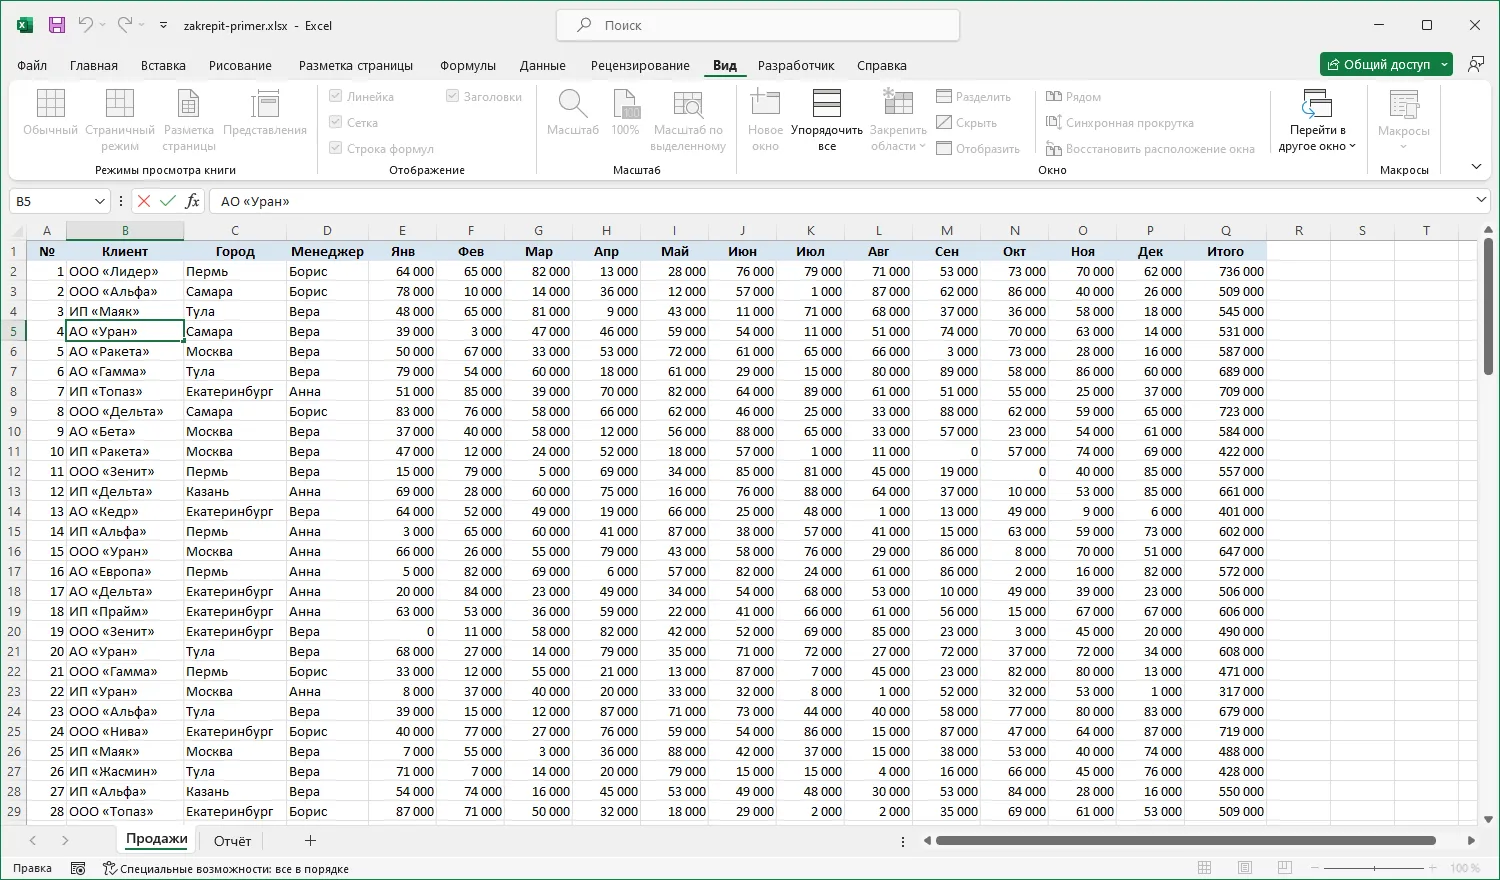The image size is (1500, 880).
Task: Toggle the Сетка gridlines checkbox
Action: coord(336,123)
